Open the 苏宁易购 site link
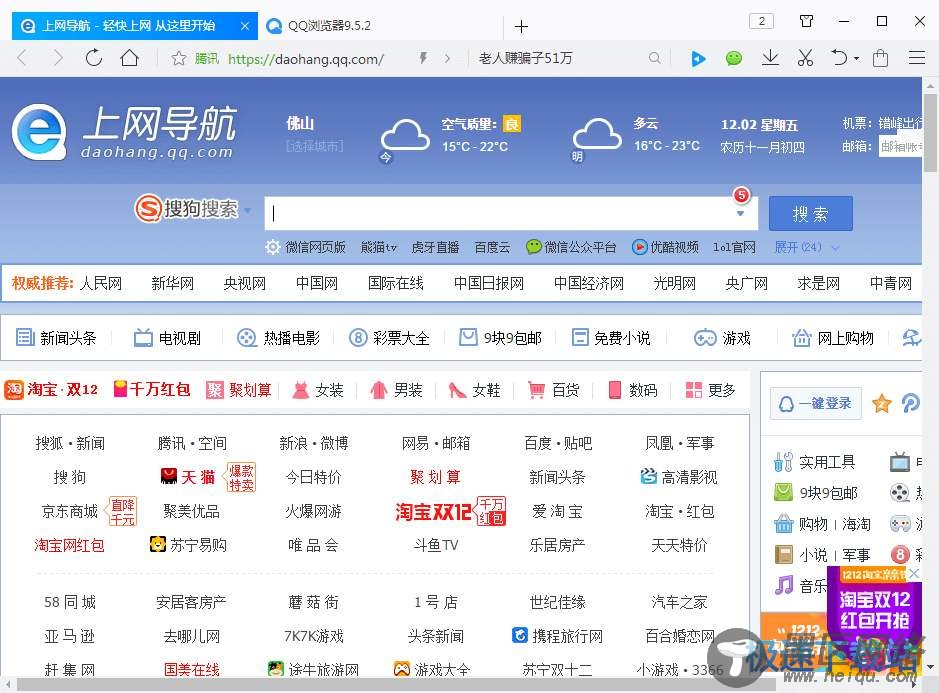The height and width of the screenshot is (693, 939). click(x=188, y=544)
